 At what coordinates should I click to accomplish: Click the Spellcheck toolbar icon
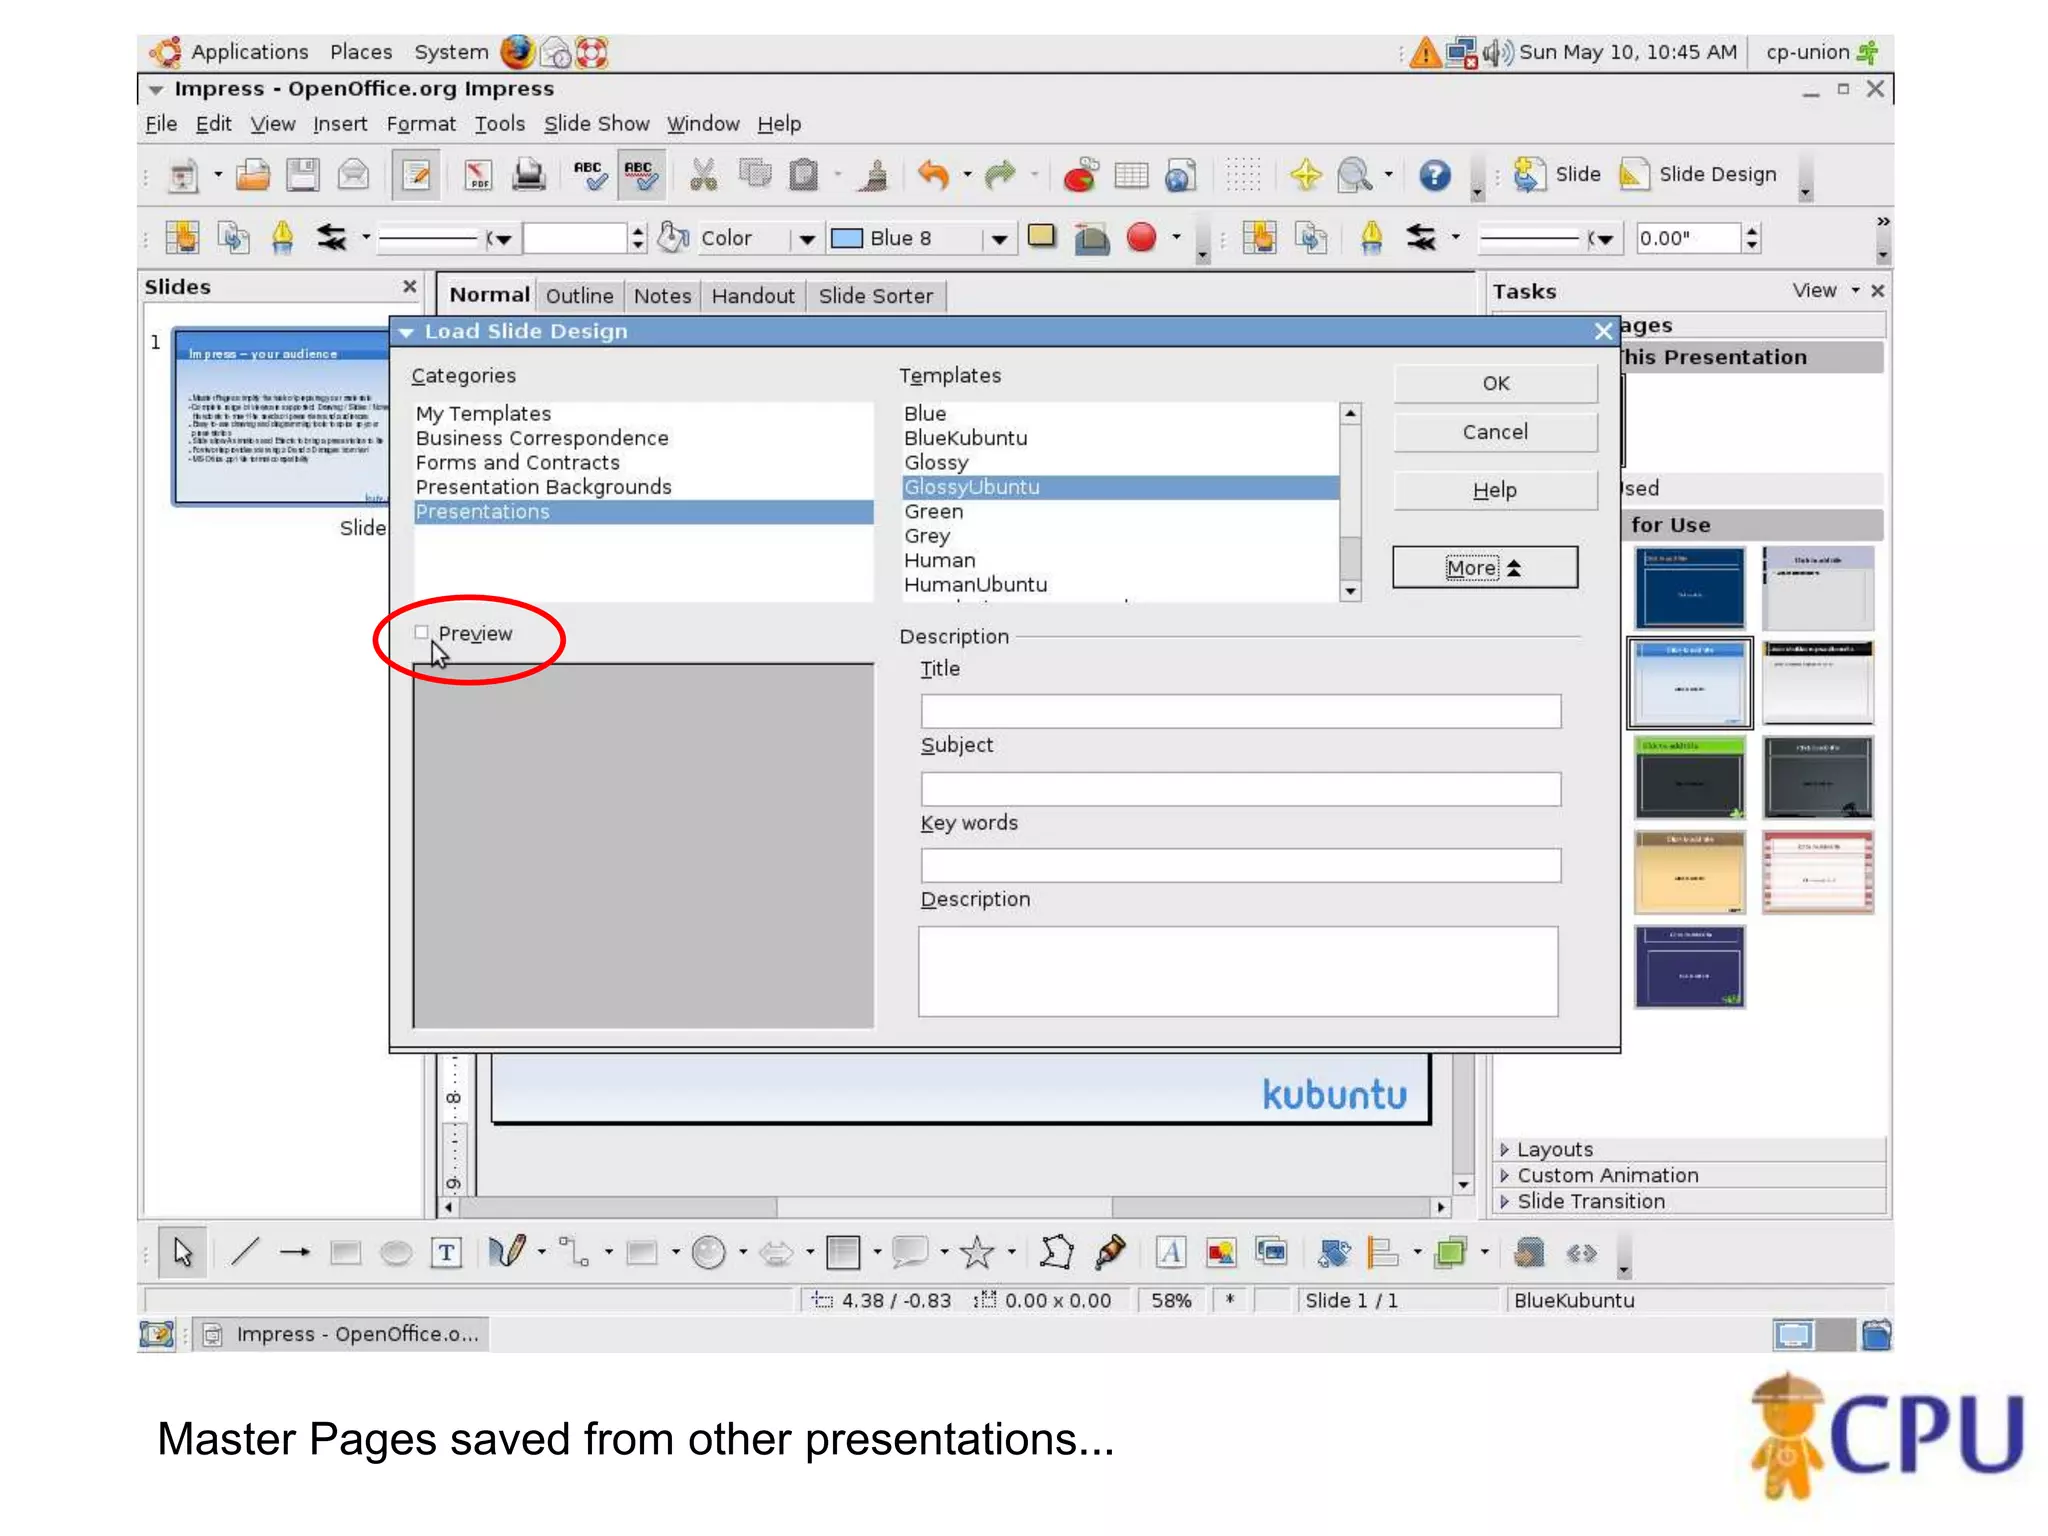590,175
